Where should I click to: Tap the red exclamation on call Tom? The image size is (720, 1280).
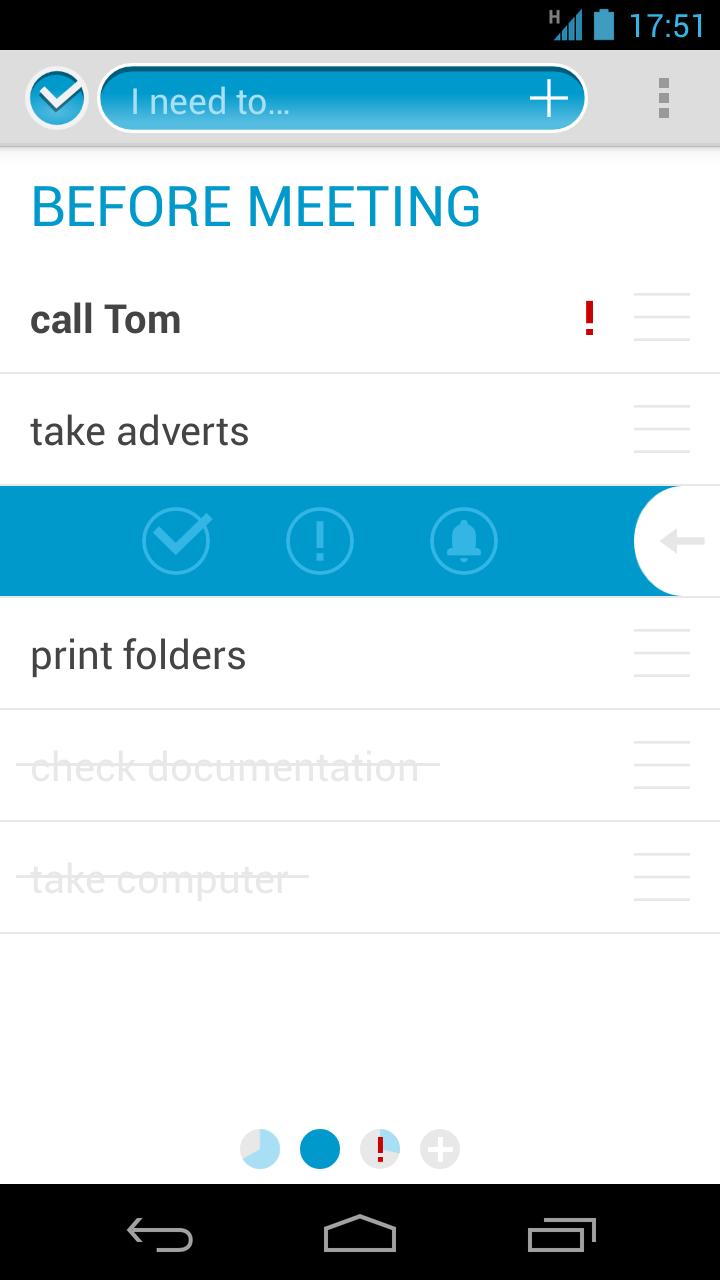point(589,319)
